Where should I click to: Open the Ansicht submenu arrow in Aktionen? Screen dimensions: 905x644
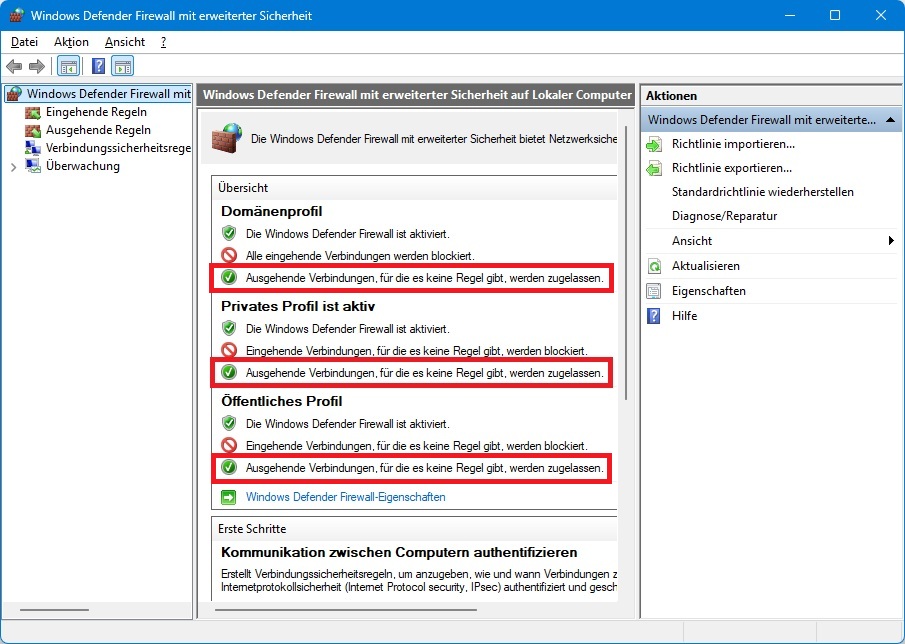891,241
